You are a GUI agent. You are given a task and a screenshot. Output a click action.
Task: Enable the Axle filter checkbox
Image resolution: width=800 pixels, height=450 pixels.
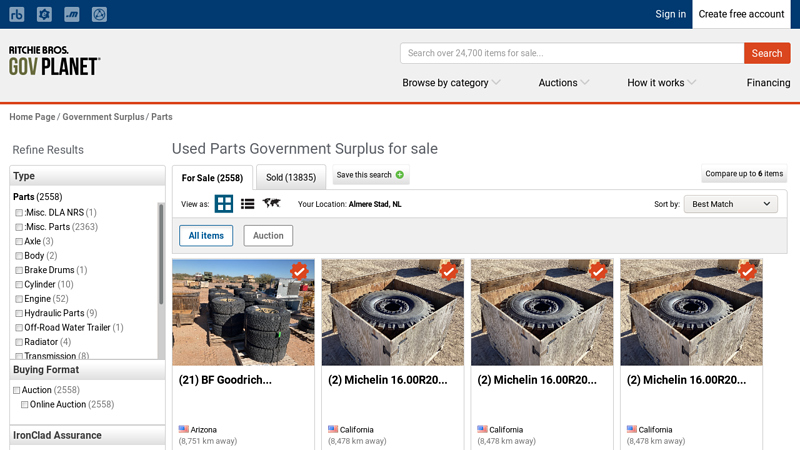point(19,241)
